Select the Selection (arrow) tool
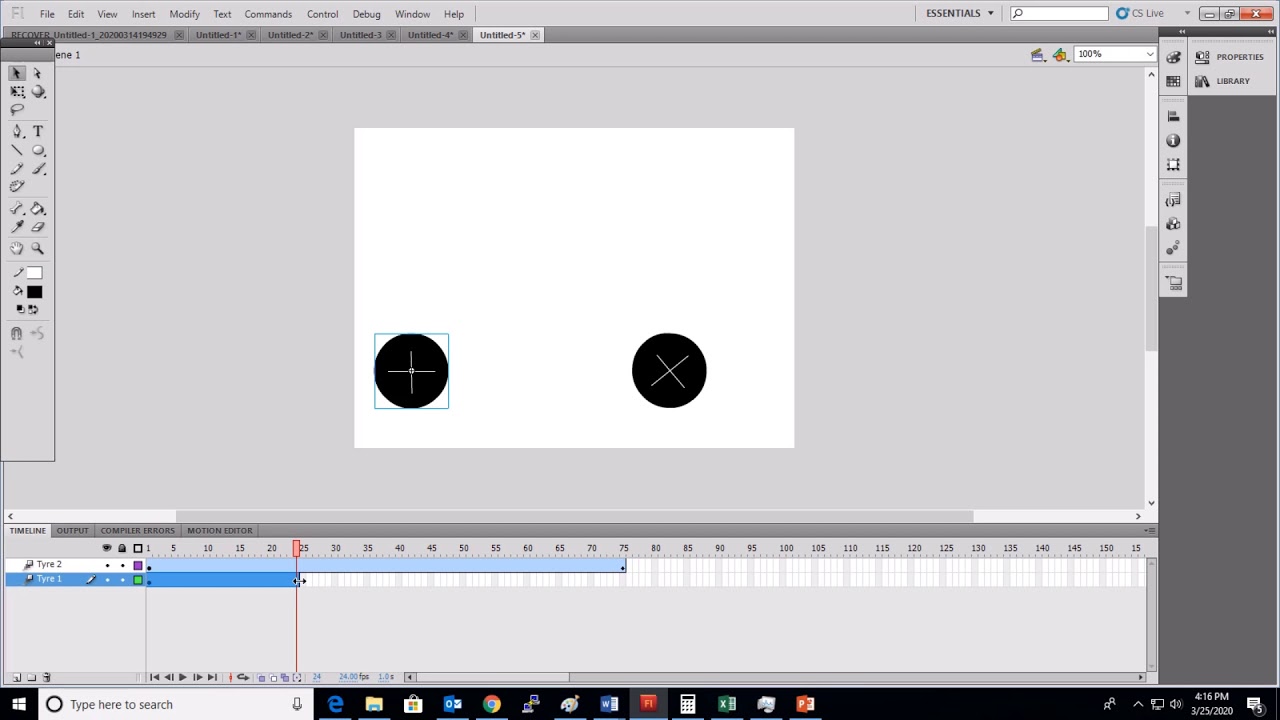Image resolution: width=1280 pixels, height=720 pixels. coord(17,73)
